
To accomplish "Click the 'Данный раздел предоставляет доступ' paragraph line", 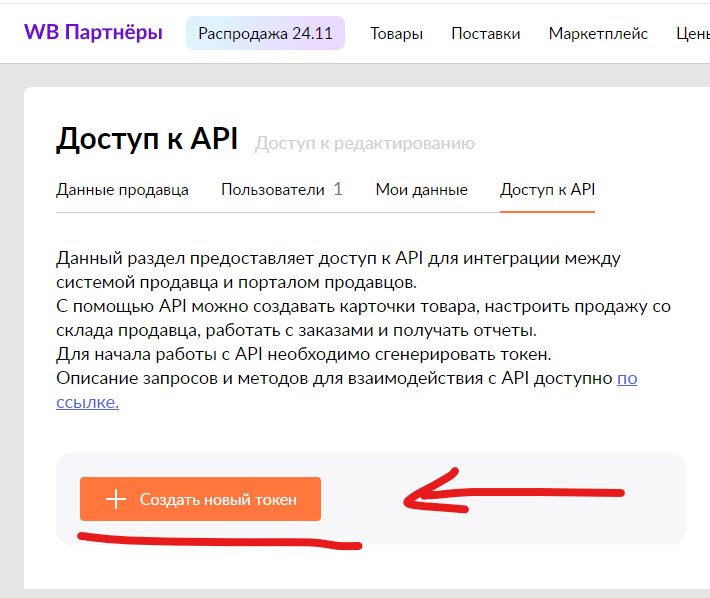I will point(338,258).
